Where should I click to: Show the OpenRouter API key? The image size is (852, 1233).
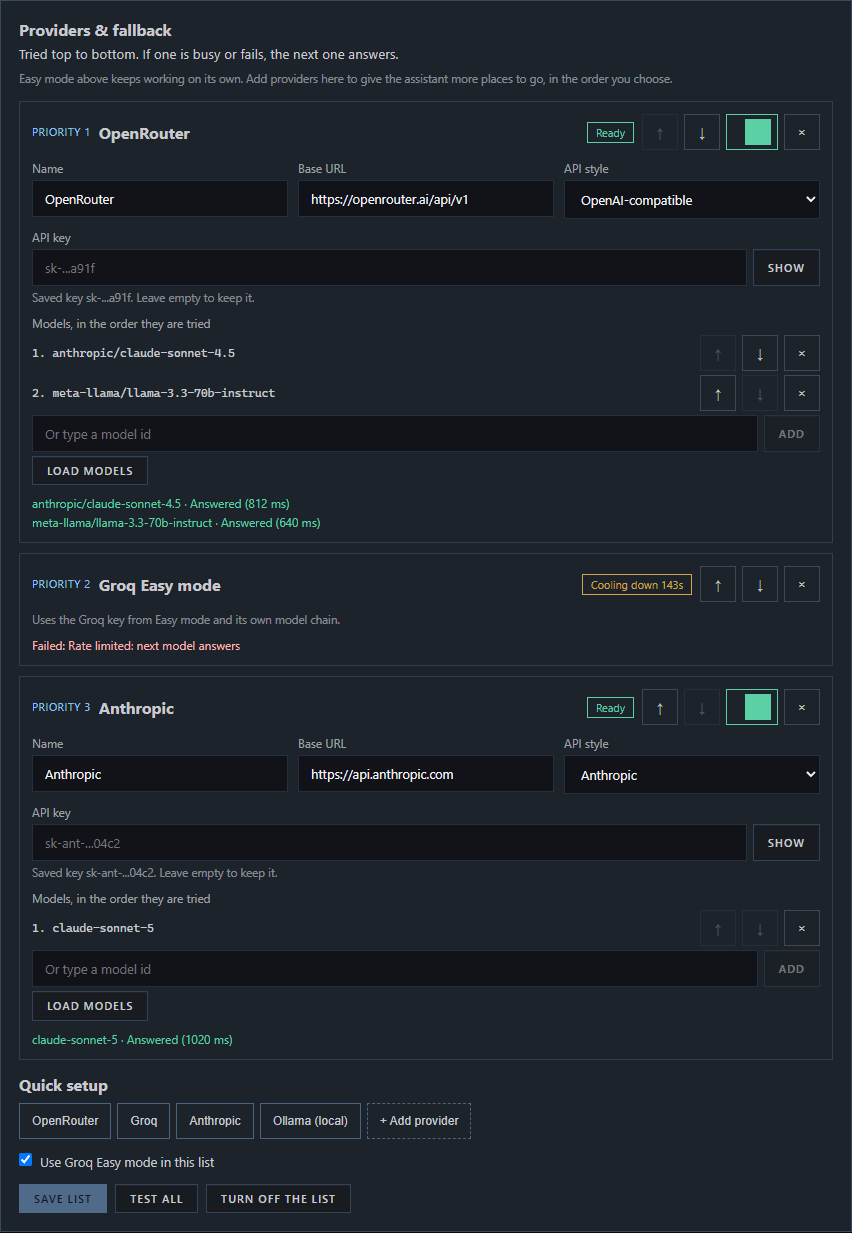(x=786, y=268)
